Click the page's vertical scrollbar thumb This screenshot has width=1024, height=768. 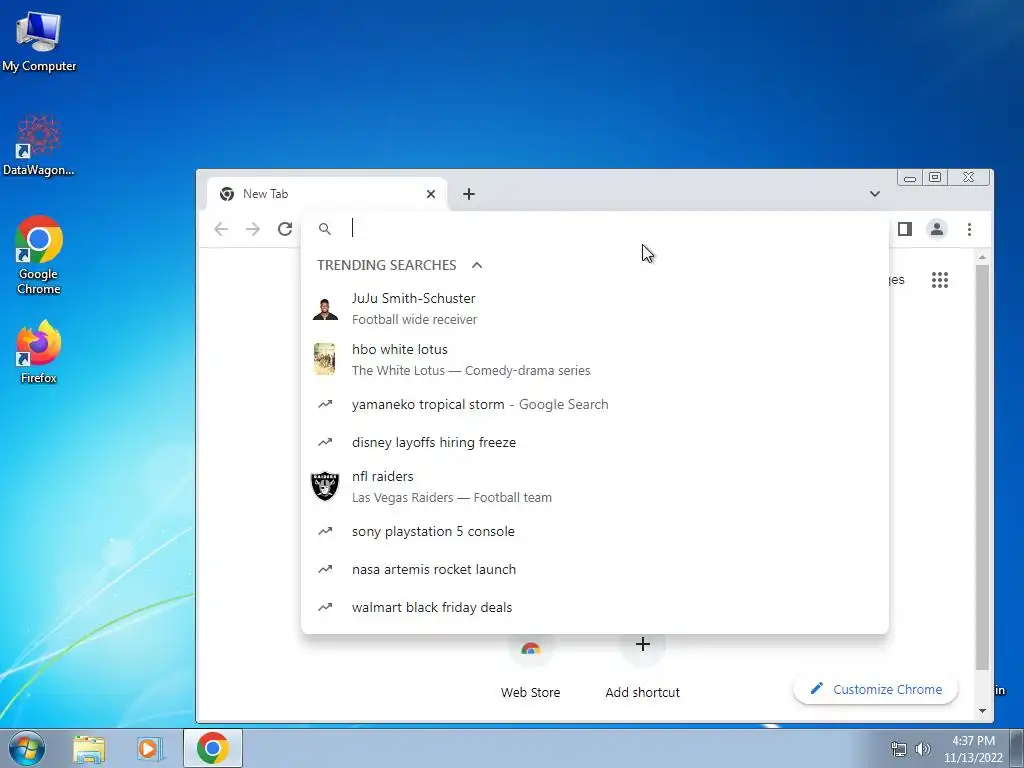point(982,467)
